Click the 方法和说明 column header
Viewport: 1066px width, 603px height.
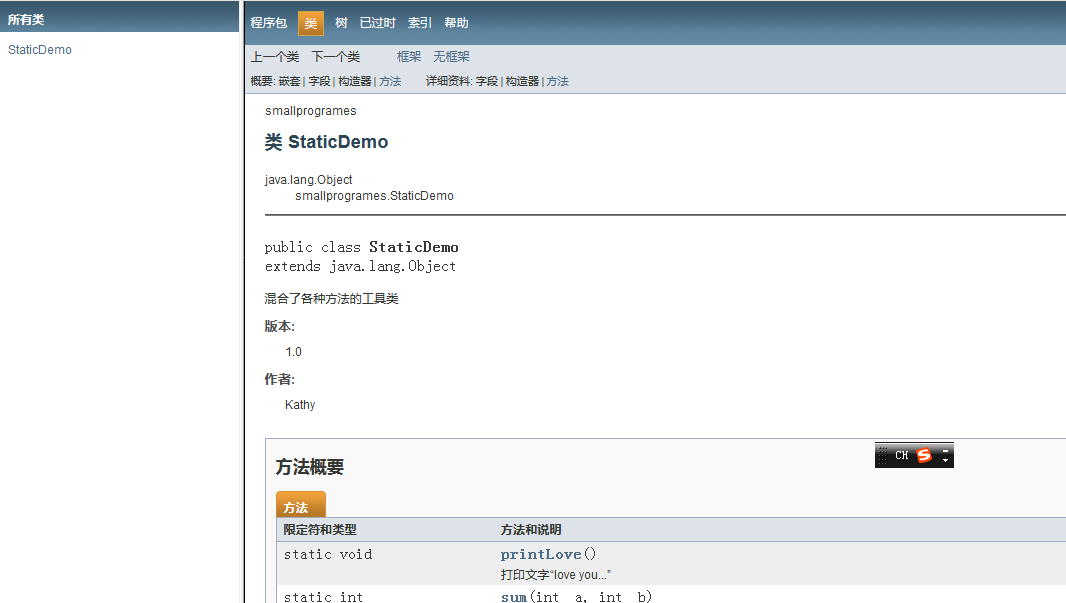[x=531, y=530]
